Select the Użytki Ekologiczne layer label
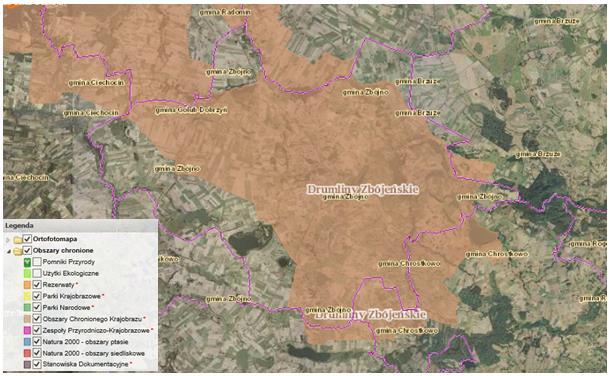The width and height of the screenshot is (610, 376). (71, 273)
